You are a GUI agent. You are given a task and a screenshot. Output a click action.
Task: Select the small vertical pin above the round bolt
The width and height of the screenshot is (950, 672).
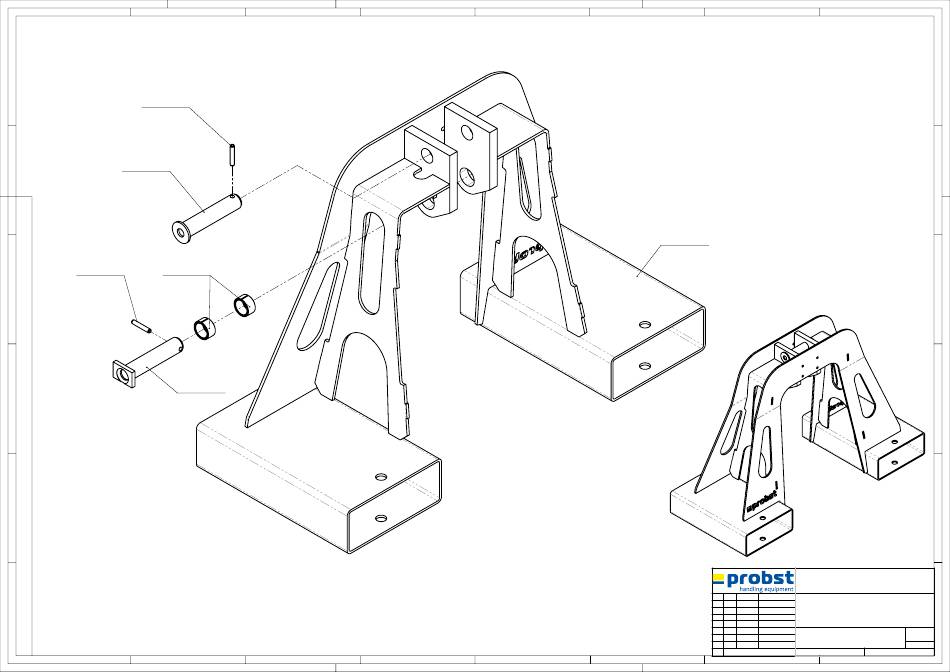232,153
